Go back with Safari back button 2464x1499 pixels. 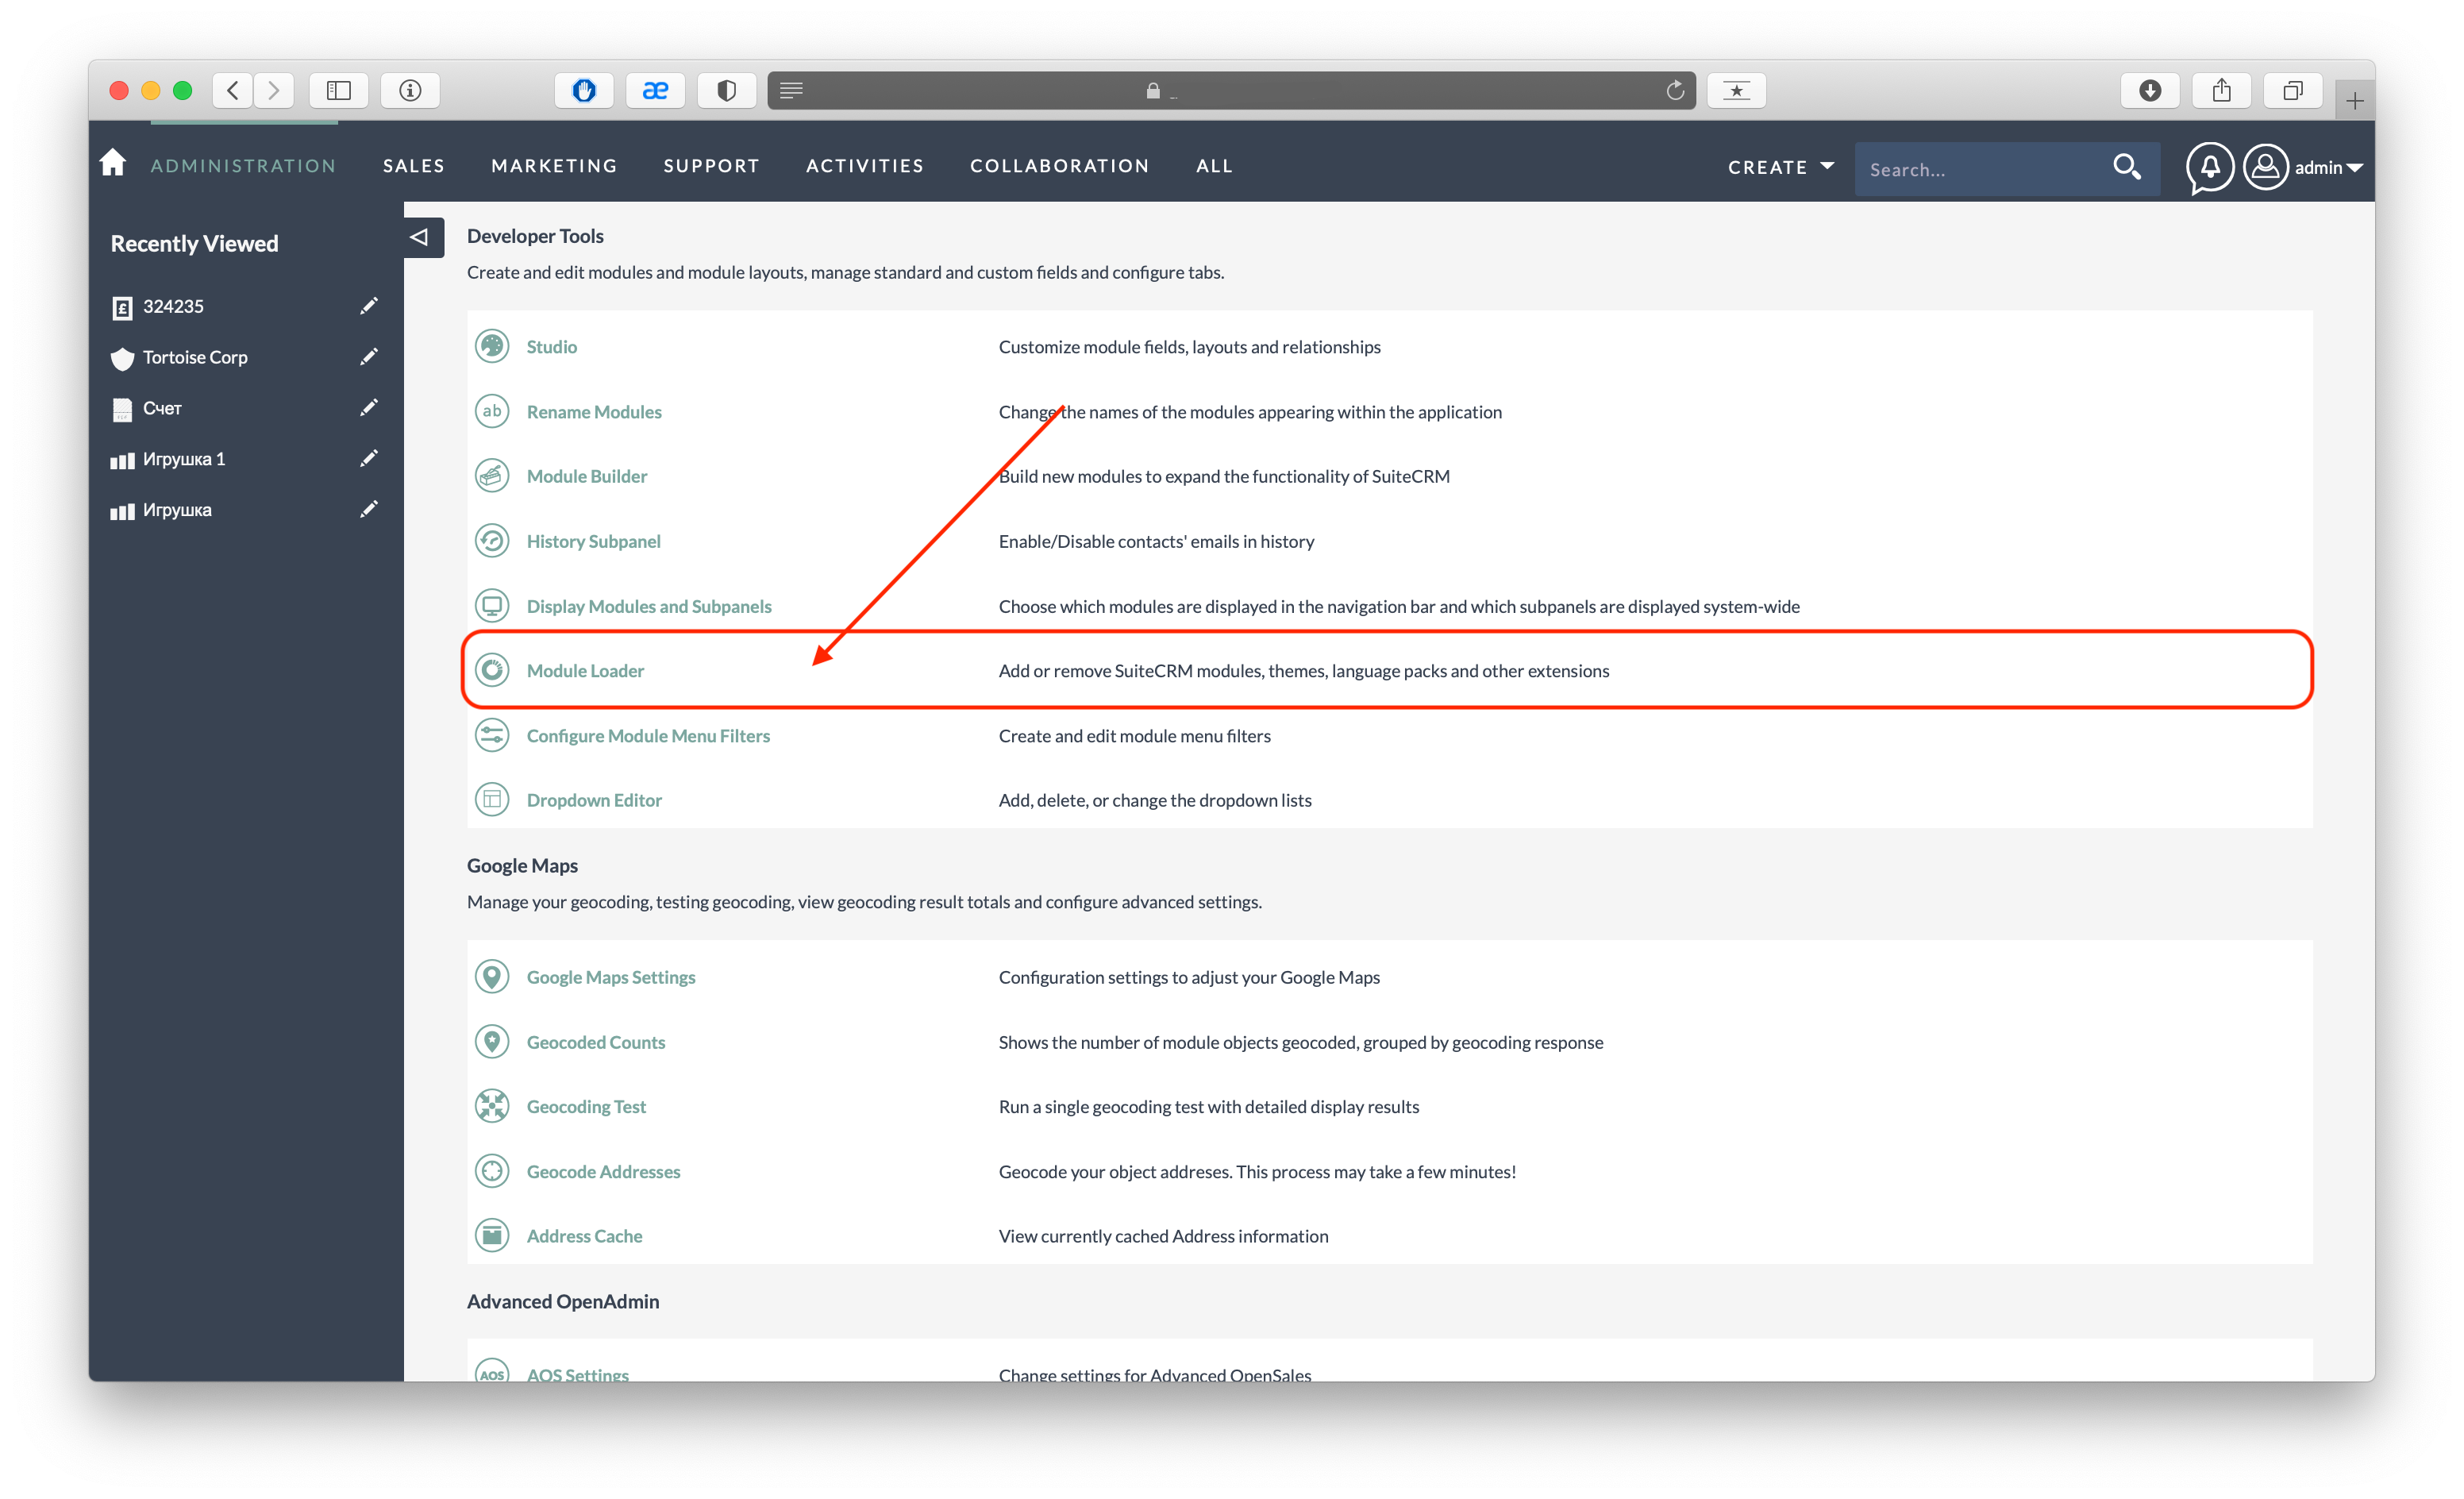tap(232, 90)
